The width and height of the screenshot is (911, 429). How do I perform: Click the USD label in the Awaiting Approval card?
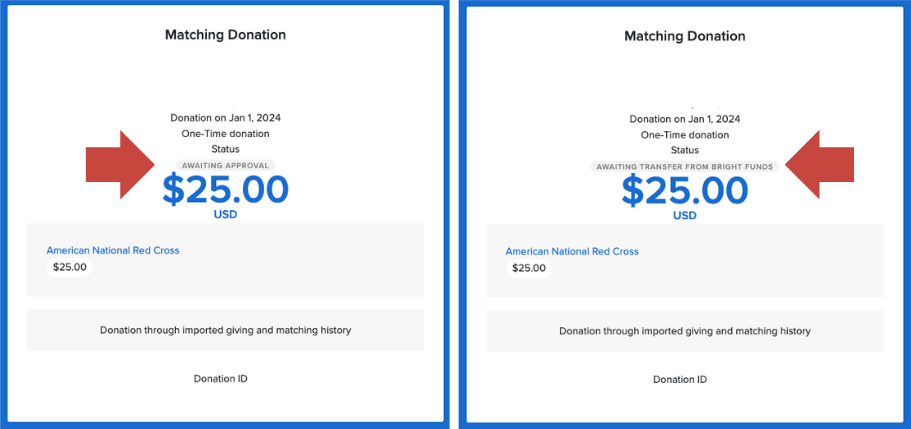click(225, 214)
